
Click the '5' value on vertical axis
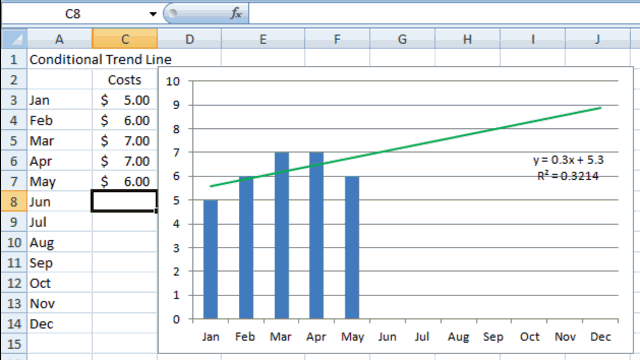(176, 200)
